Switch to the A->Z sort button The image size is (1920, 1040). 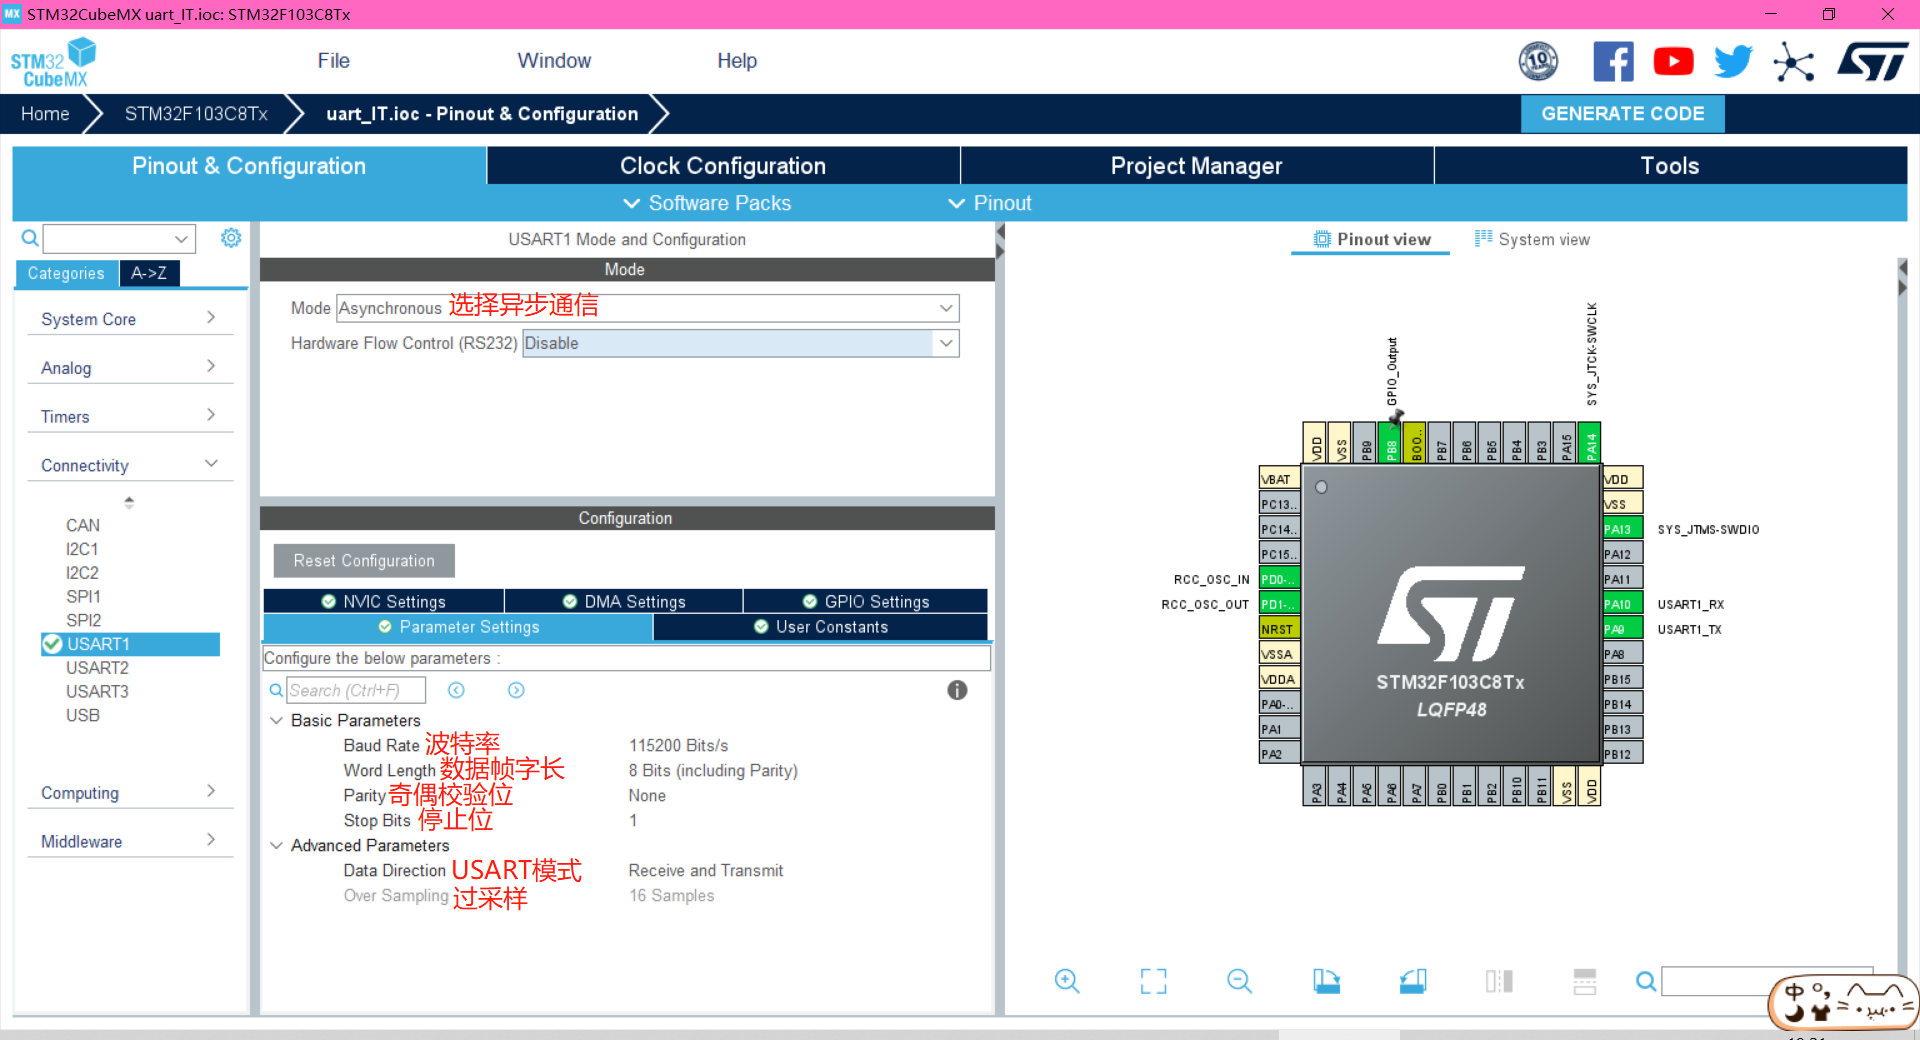tap(149, 273)
